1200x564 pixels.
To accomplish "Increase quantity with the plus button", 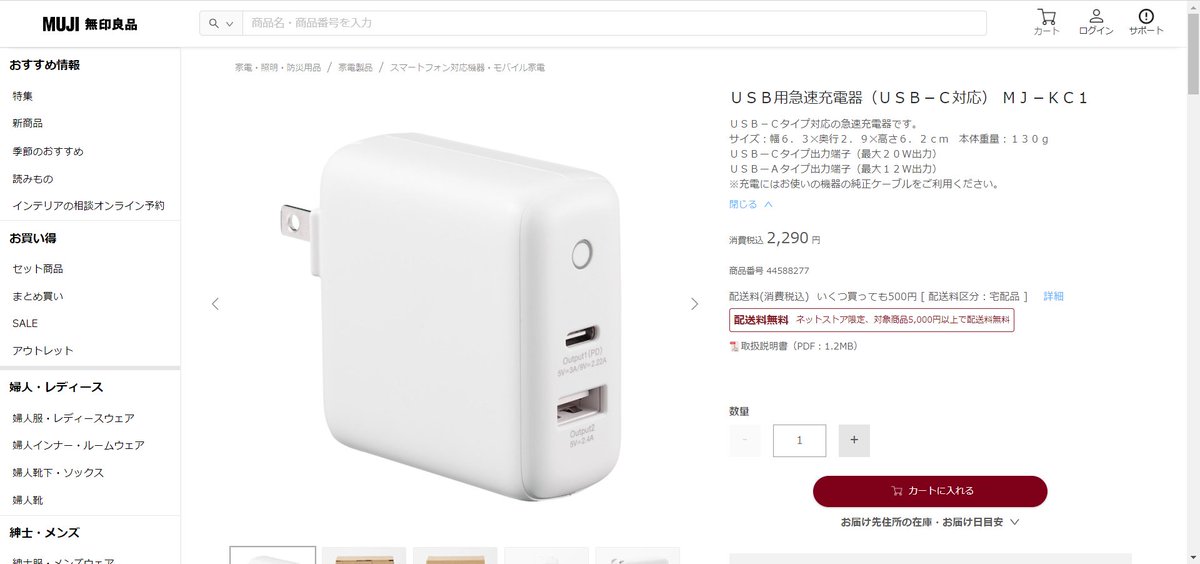I will pyautogui.click(x=854, y=440).
